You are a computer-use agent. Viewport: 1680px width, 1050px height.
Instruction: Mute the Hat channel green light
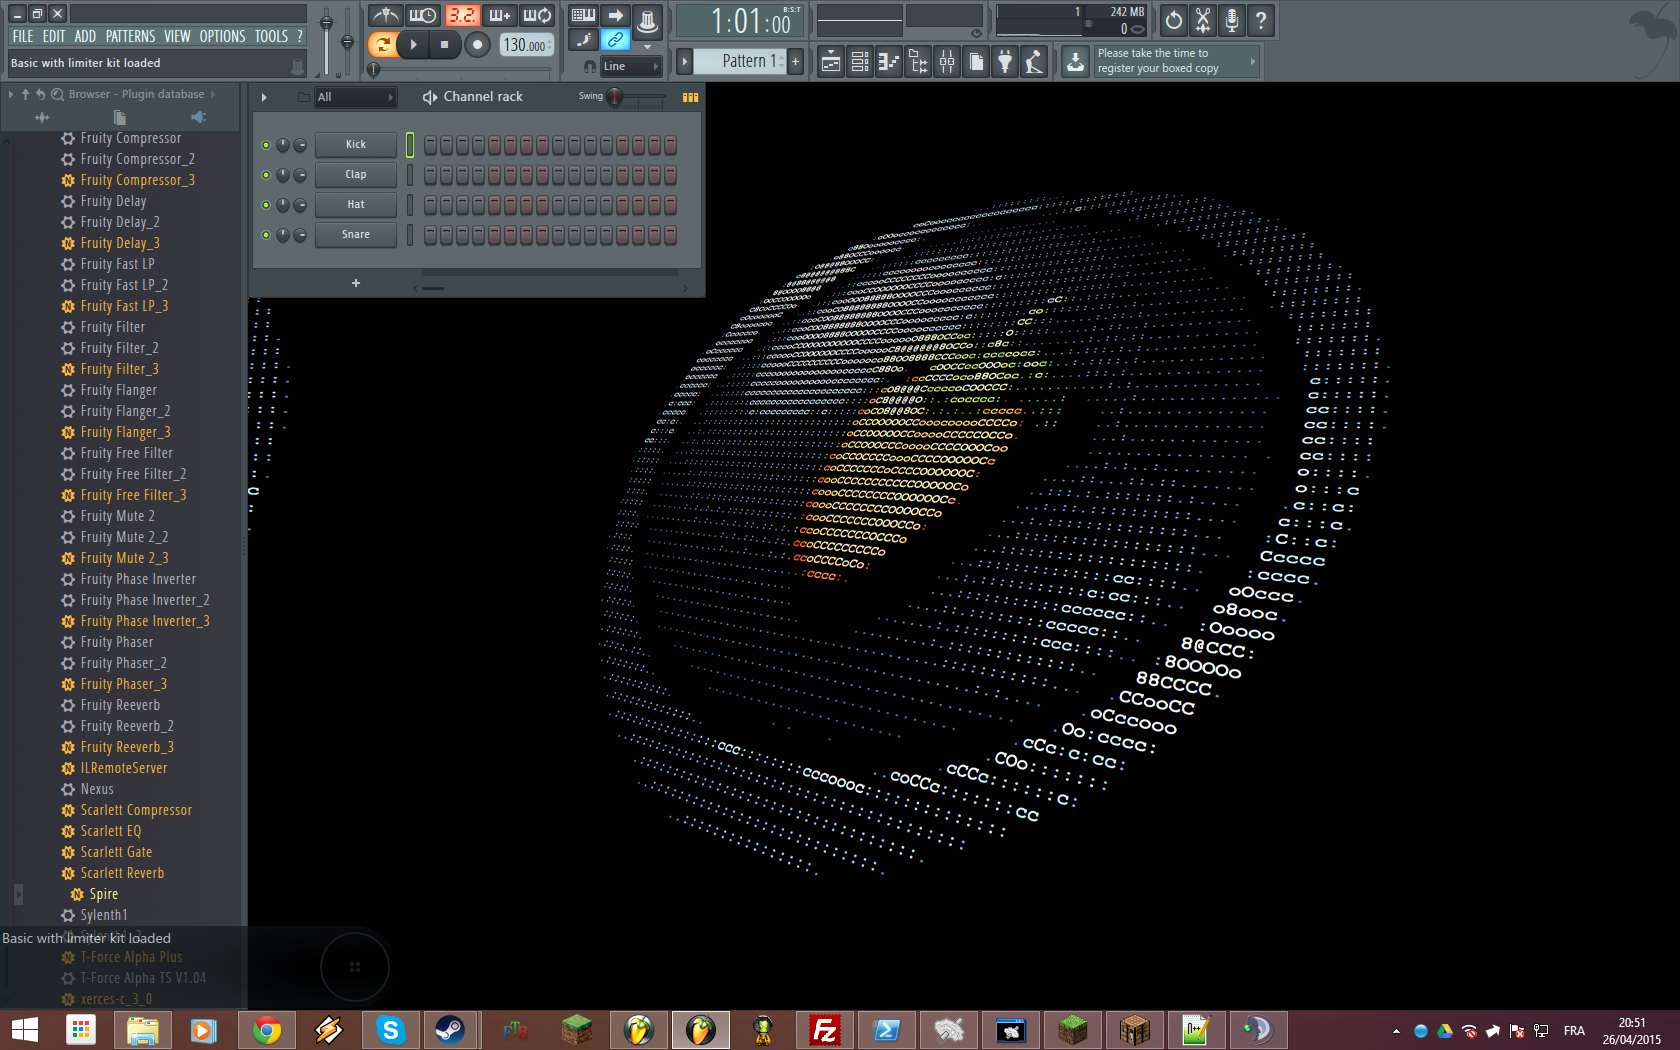pos(266,205)
